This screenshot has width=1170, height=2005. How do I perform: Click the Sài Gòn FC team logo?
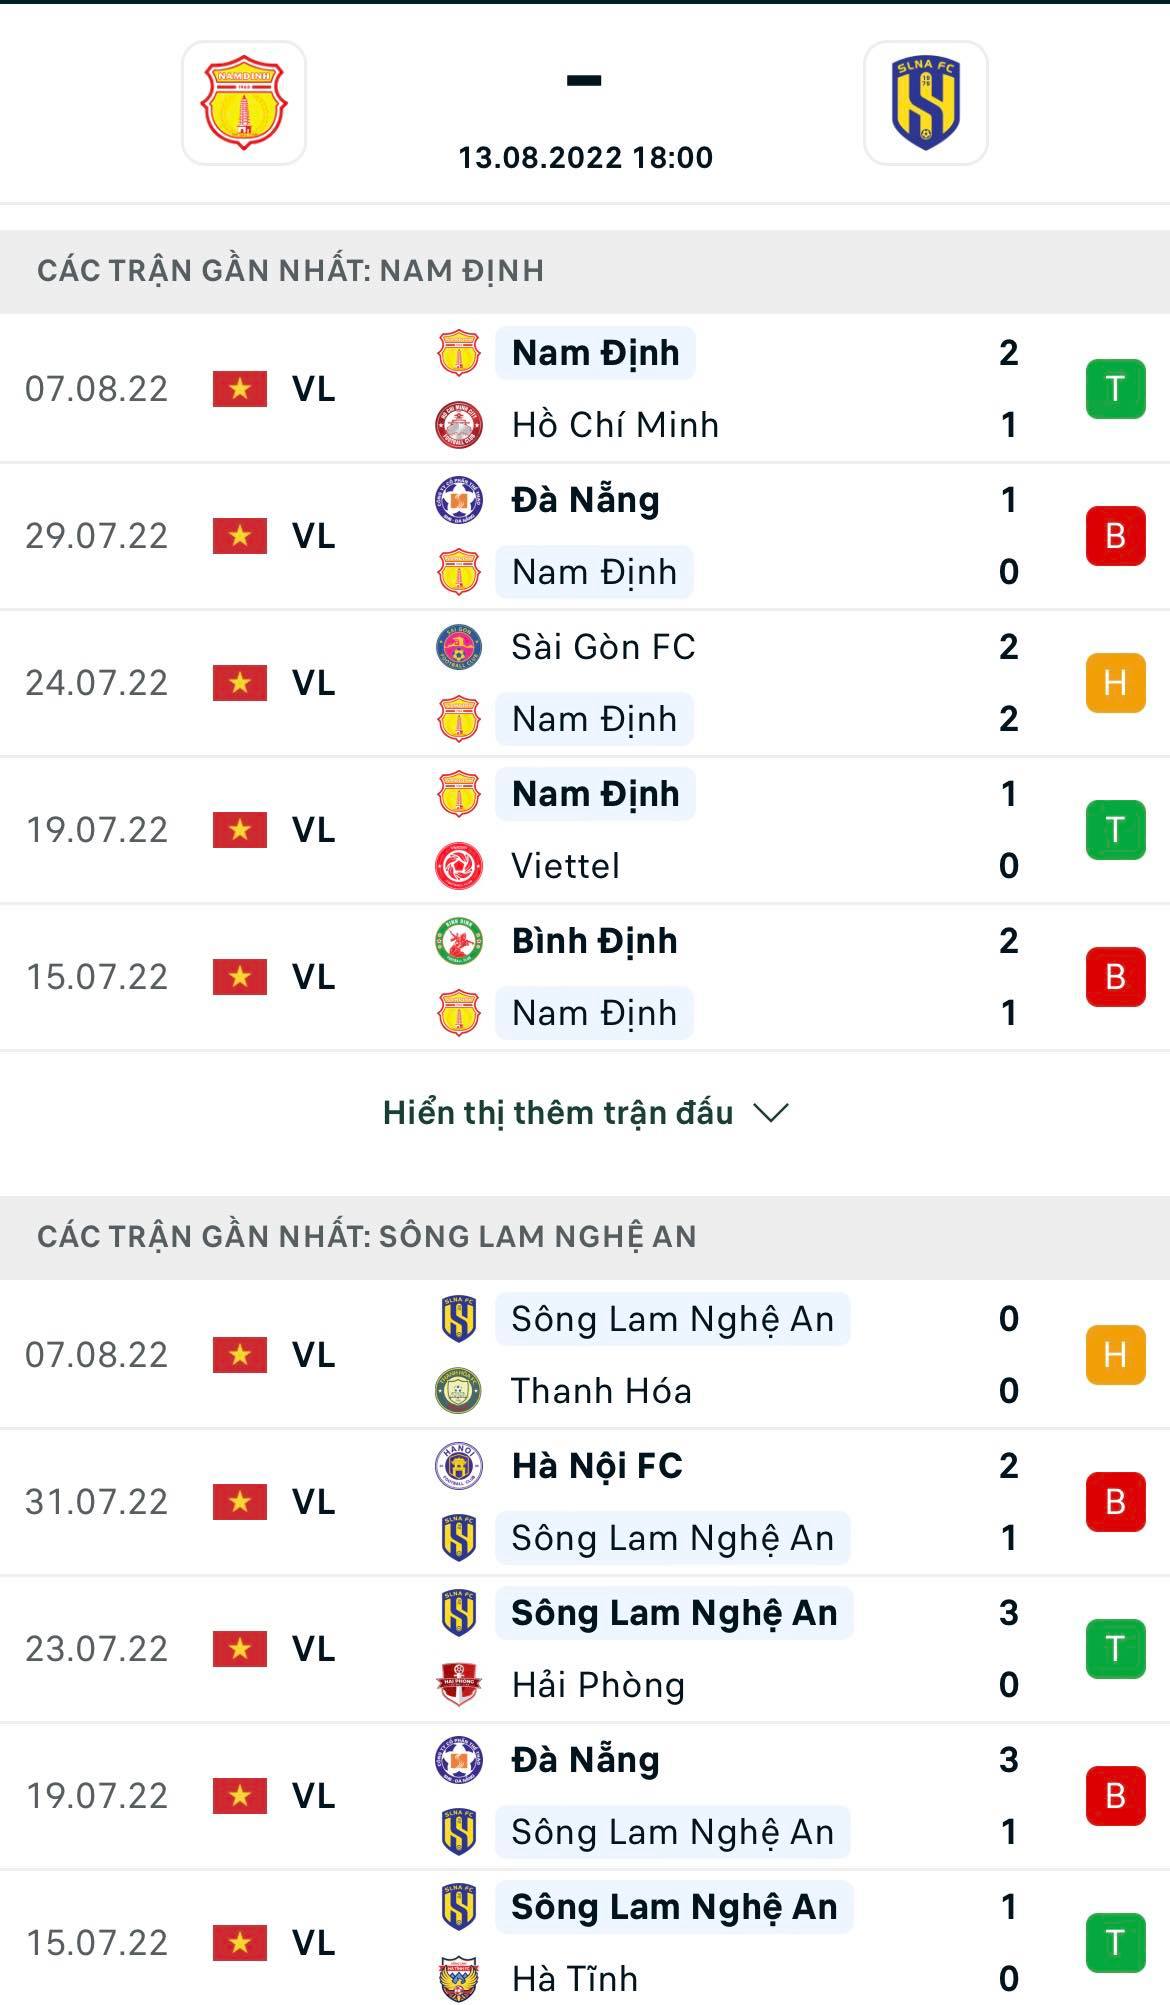click(x=459, y=647)
